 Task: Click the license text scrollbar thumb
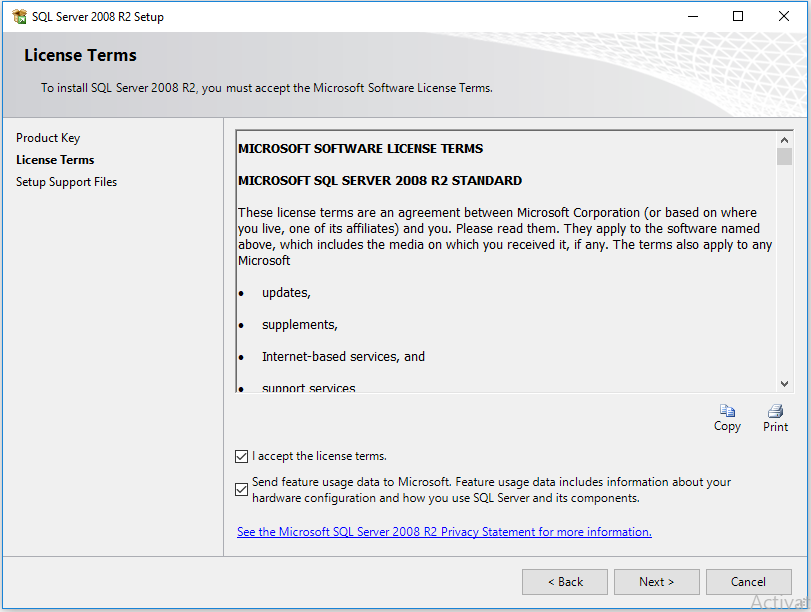(785, 156)
